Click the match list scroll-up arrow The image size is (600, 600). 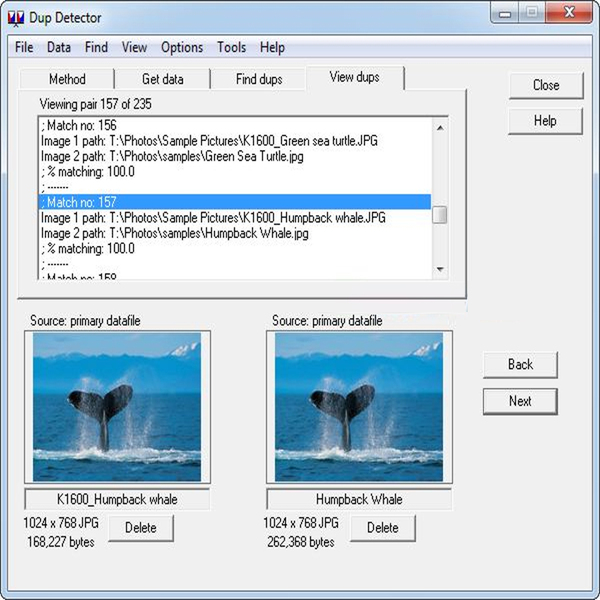tap(440, 128)
